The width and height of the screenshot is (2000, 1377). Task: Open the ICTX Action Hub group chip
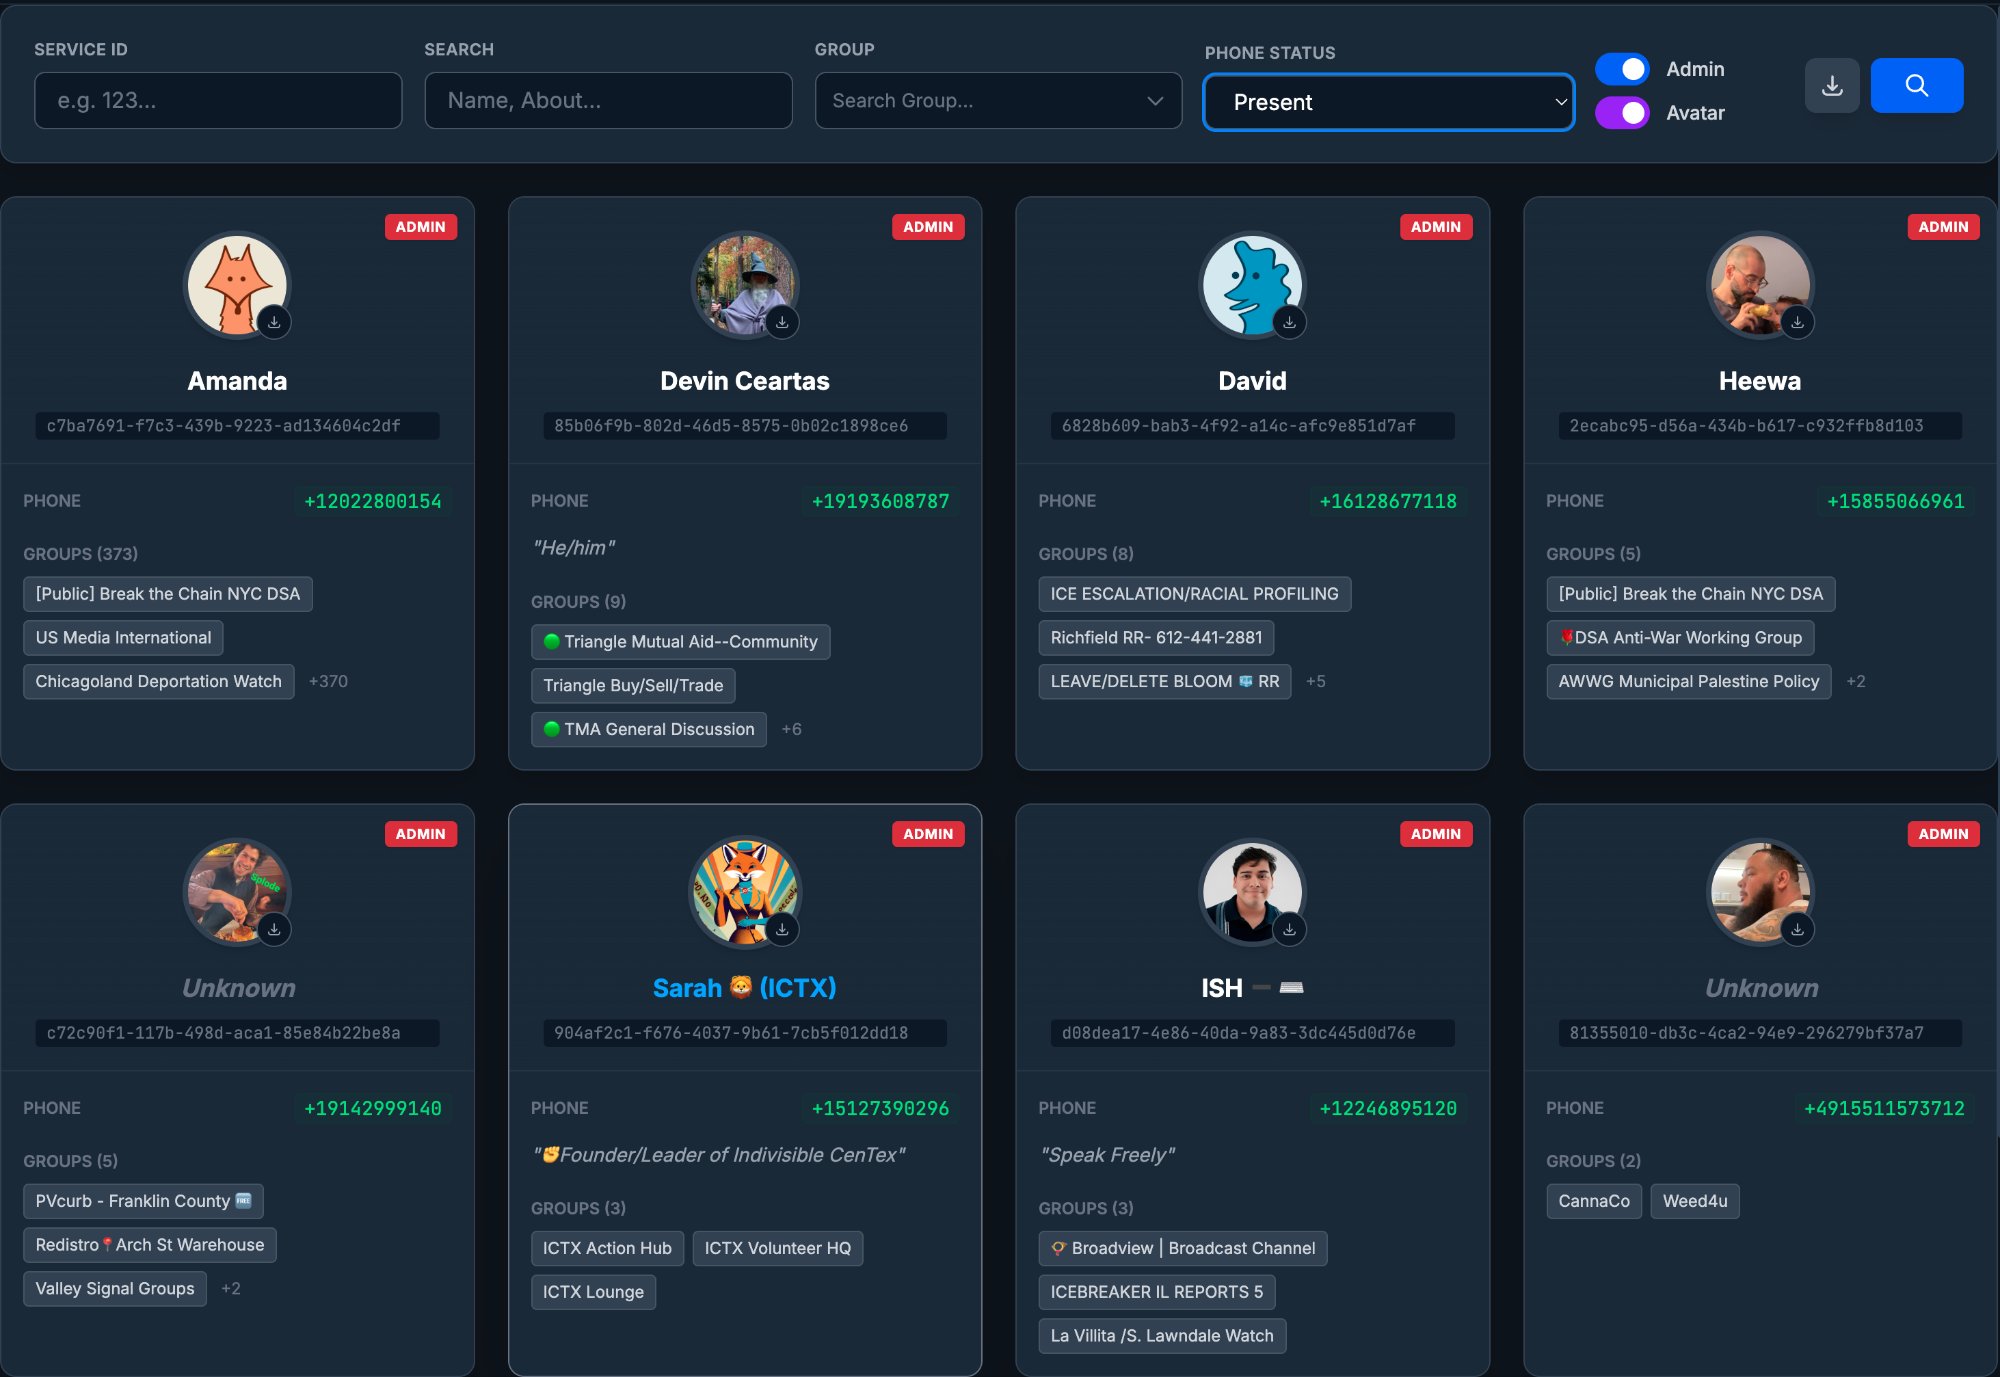[606, 1247]
